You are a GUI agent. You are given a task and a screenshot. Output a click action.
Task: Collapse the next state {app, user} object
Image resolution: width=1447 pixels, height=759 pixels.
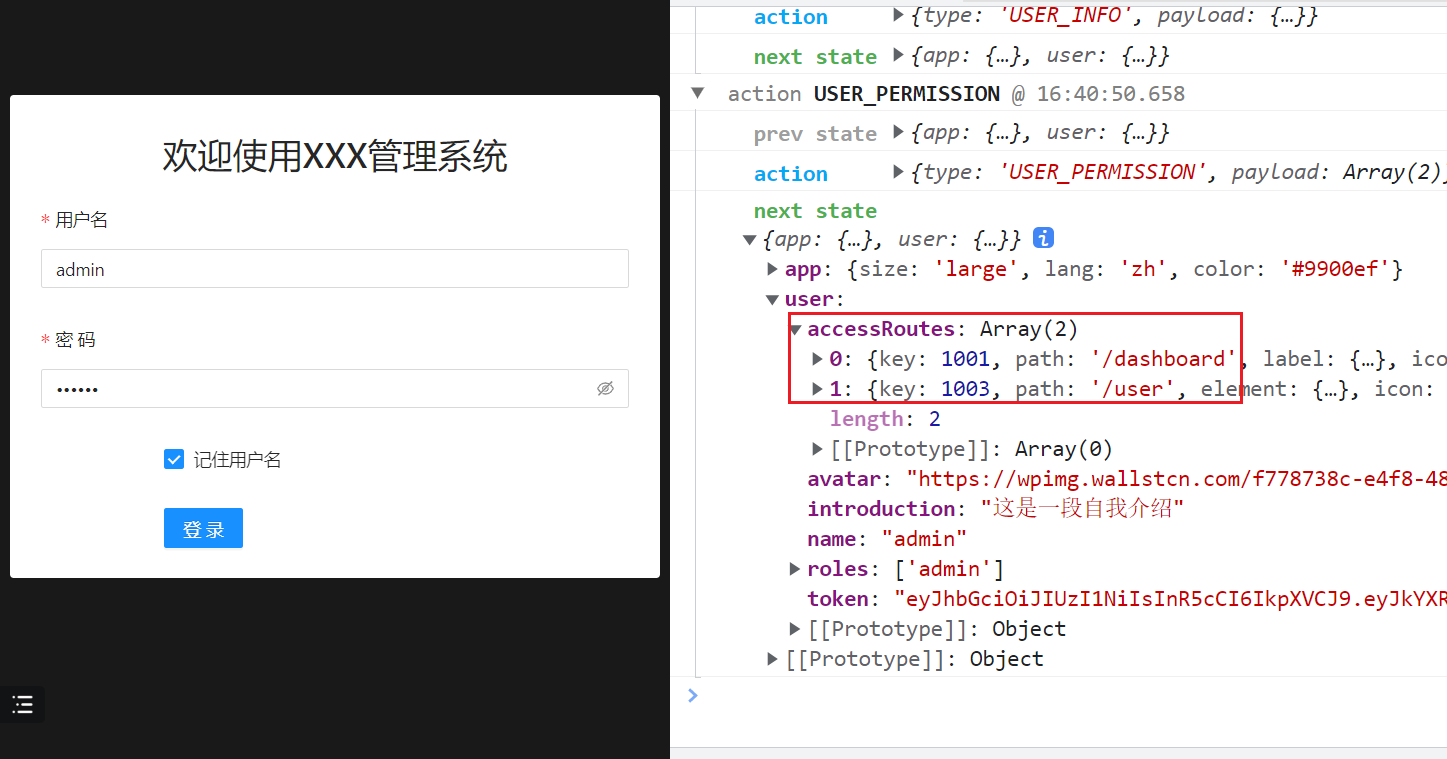749,239
